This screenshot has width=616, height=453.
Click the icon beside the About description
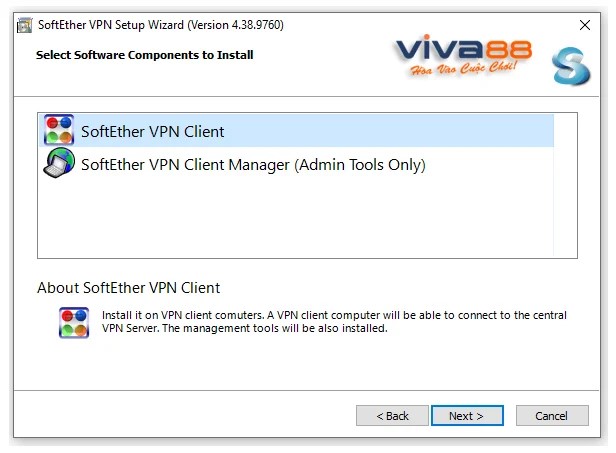[x=74, y=322]
